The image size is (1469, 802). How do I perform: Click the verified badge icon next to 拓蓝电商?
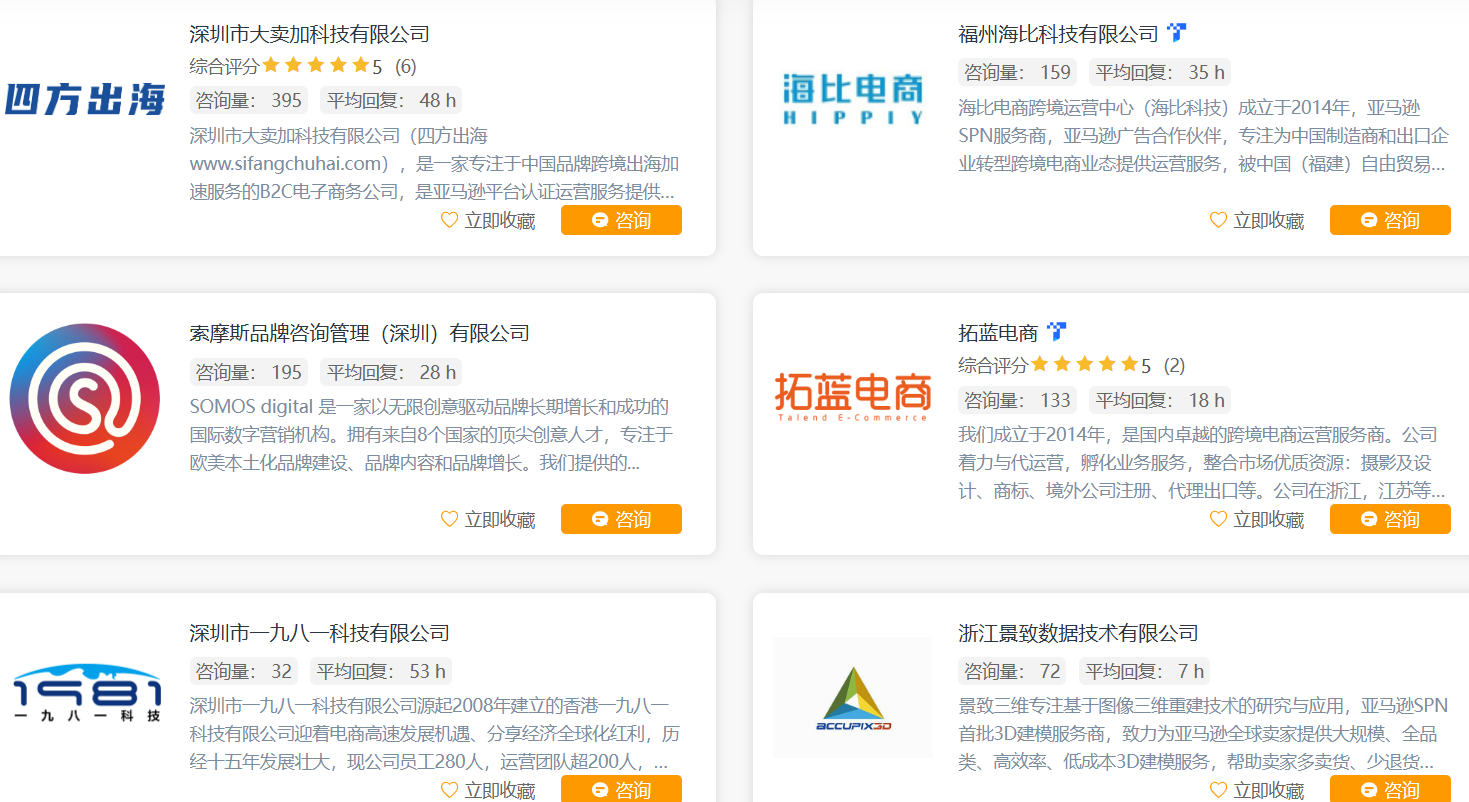tap(1056, 332)
